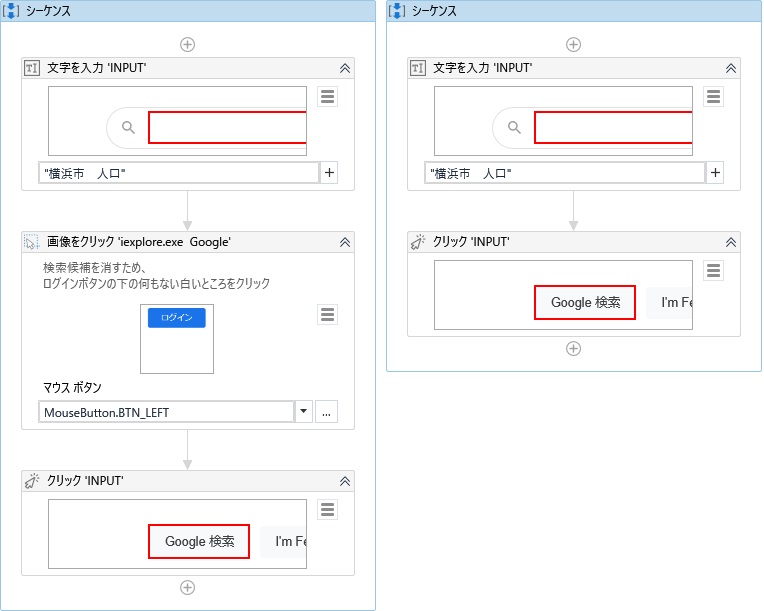Click the add-activity plus at bottom of right sequence
The height and width of the screenshot is (611, 764).
pos(573,348)
